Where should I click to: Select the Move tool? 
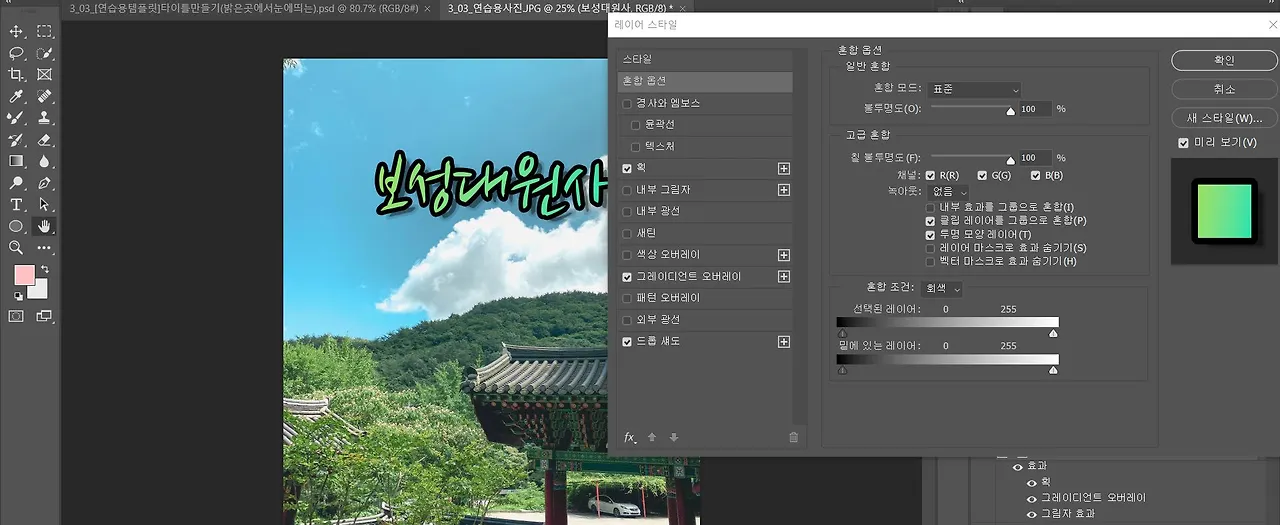click(x=16, y=32)
